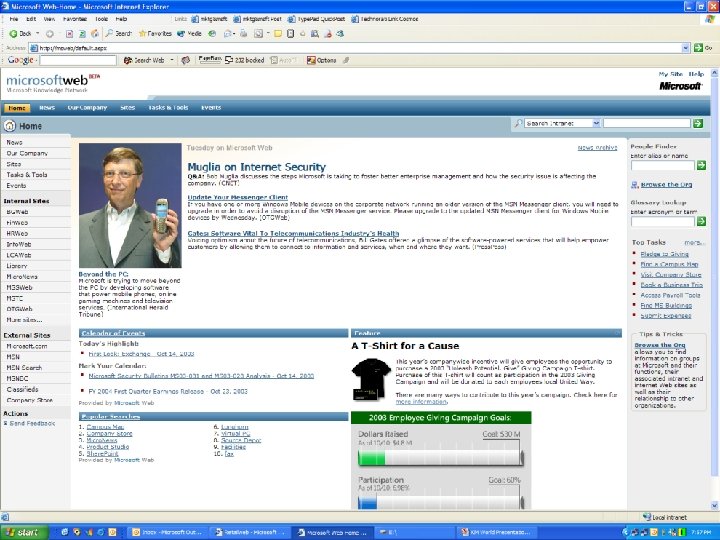Screen dimensions: 720x540
Task: Open the Help menu
Action: (121, 19)
